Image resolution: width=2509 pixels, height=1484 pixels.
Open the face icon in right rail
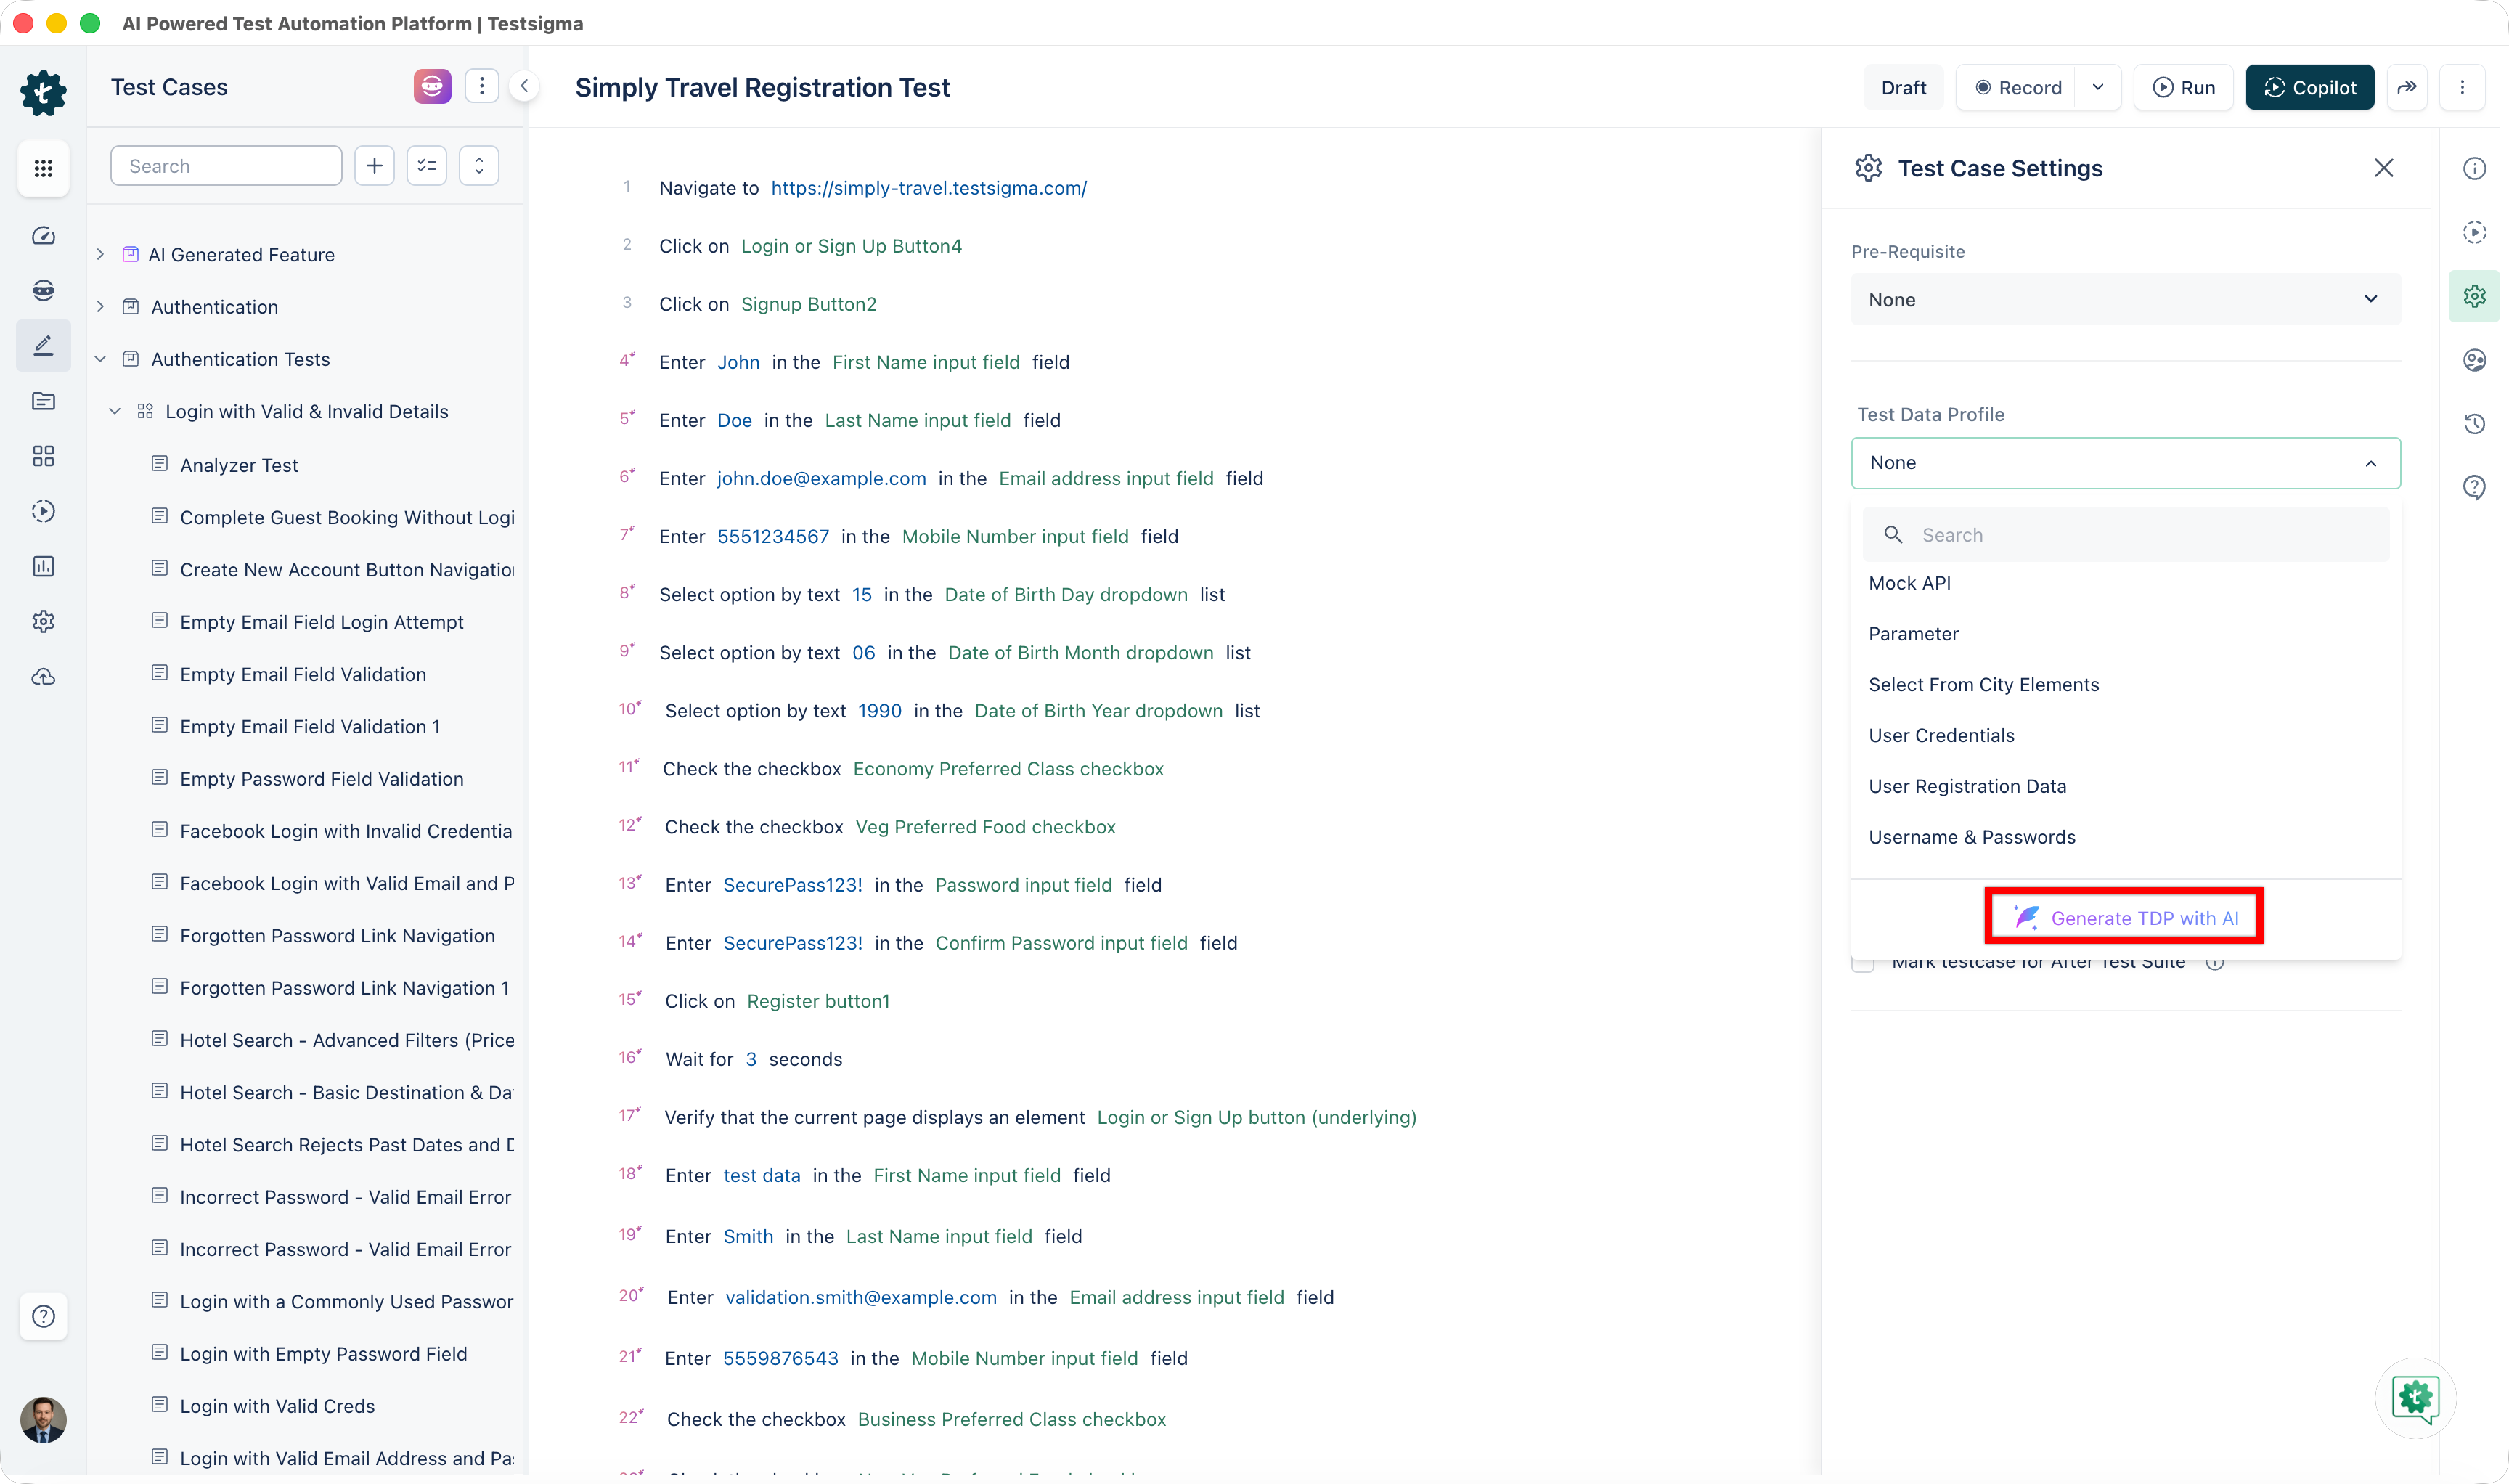(x=2475, y=360)
